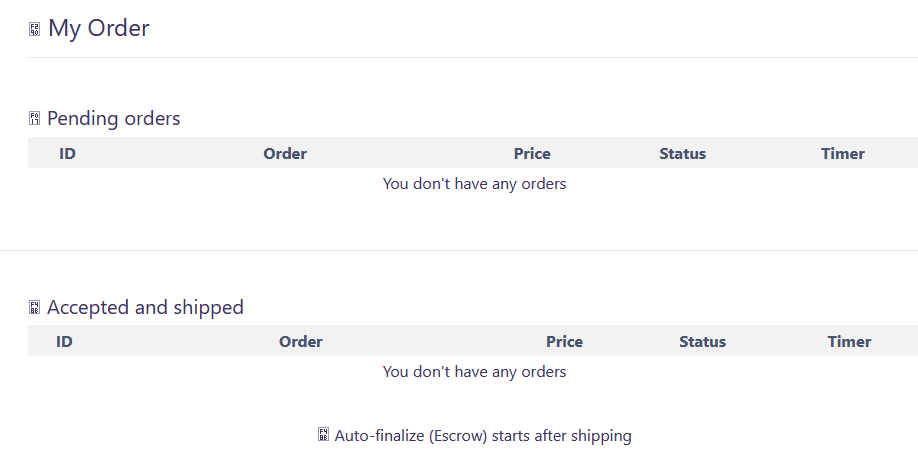Image resolution: width=918 pixels, height=458 pixels.
Task: Click the icon beside My Order title
Action: pos(34,29)
